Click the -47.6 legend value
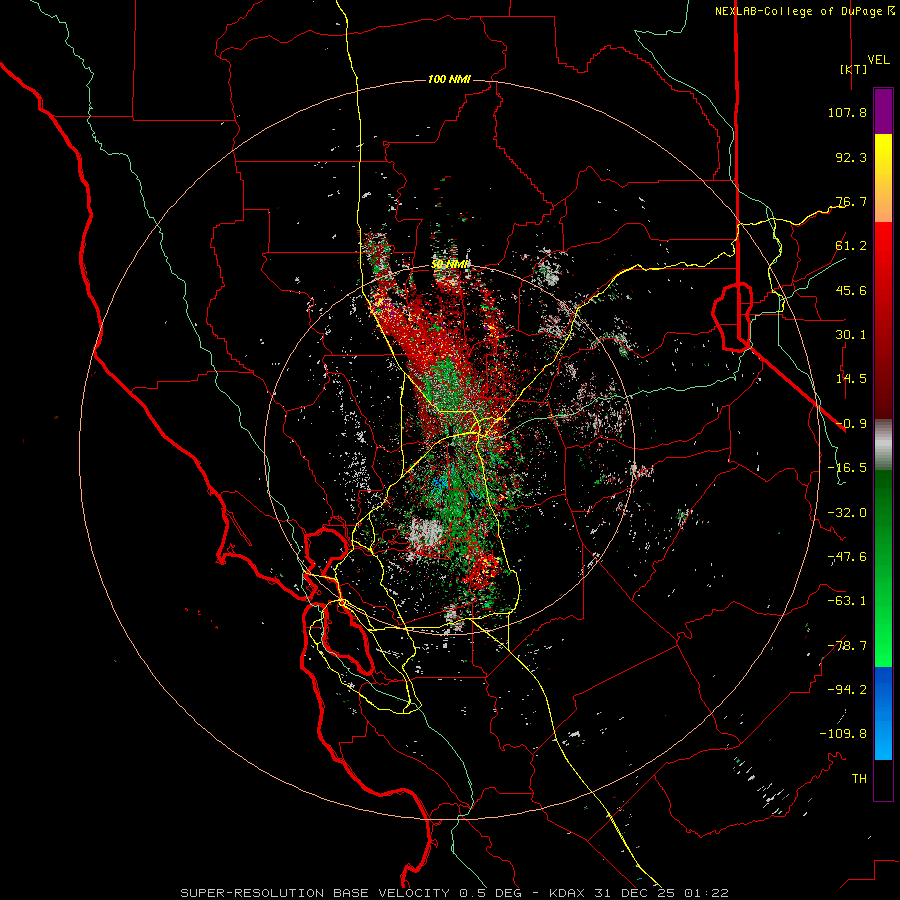The width and height of the screenshot is (900, 900). [x=847, y=557]
